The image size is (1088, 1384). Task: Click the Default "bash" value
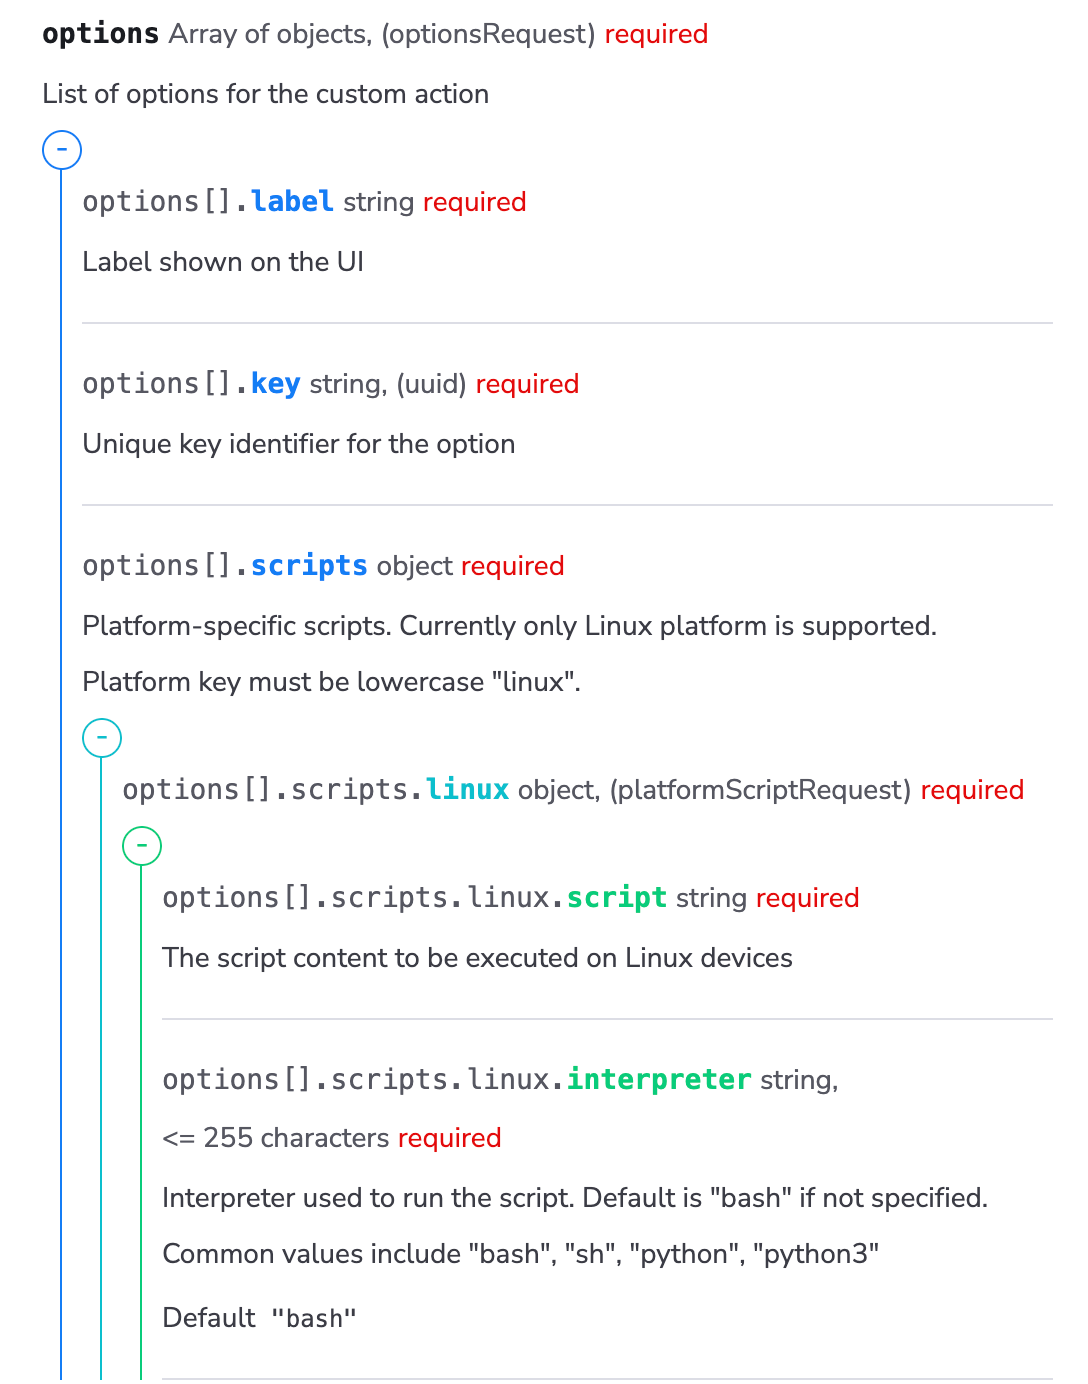coord(313,1318)
